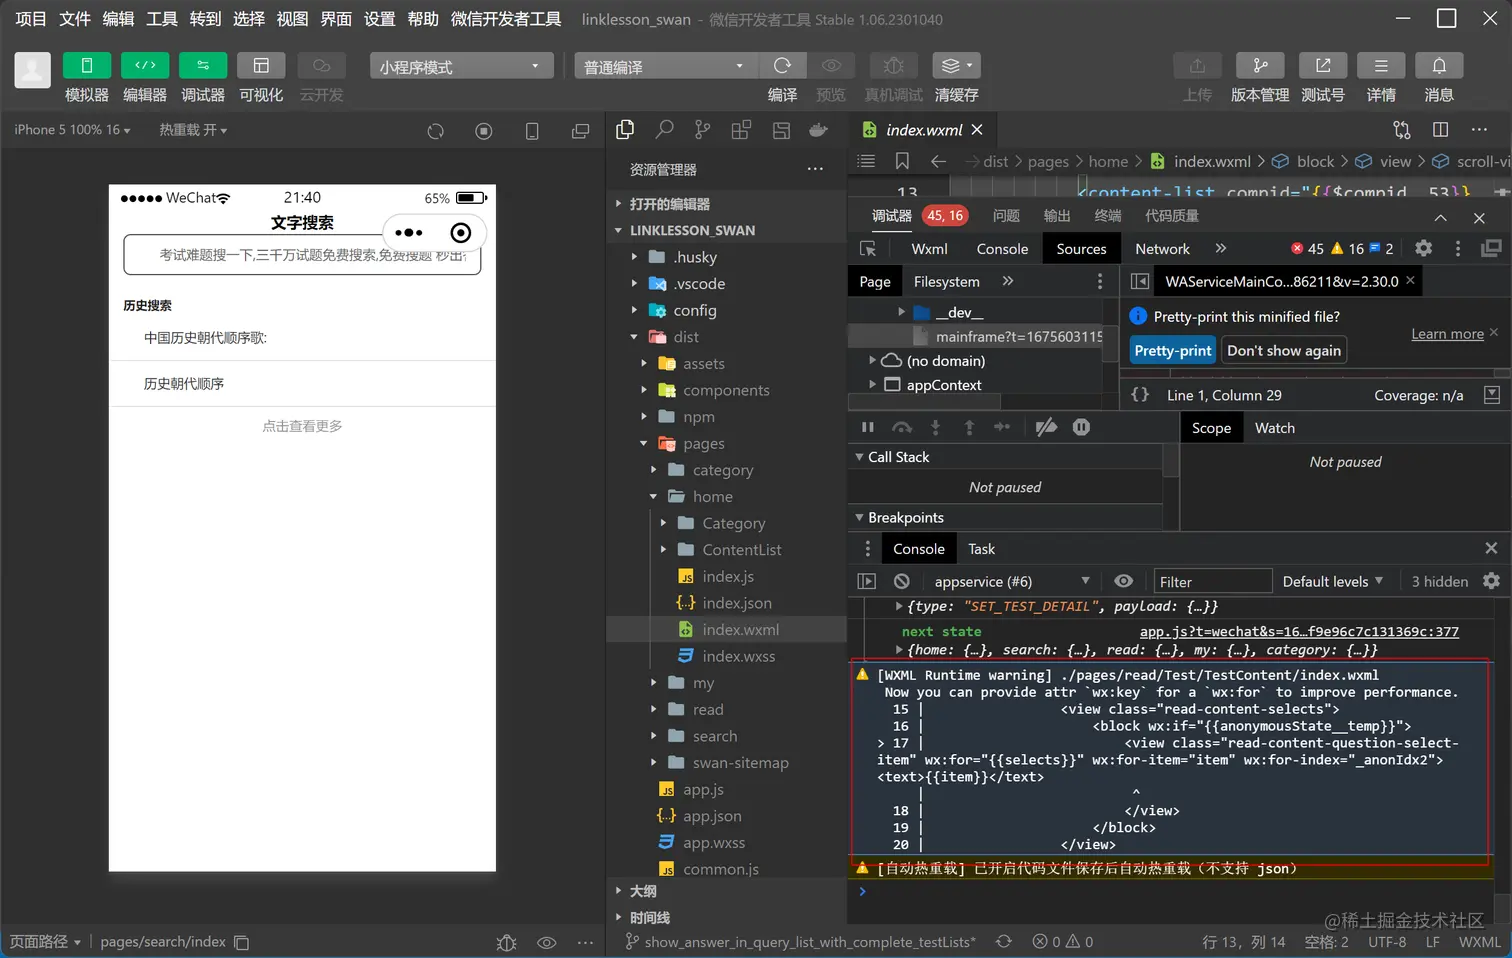Click the simulator stop icon
Viewport: 1512px width, 958px height.
(484, 131)
